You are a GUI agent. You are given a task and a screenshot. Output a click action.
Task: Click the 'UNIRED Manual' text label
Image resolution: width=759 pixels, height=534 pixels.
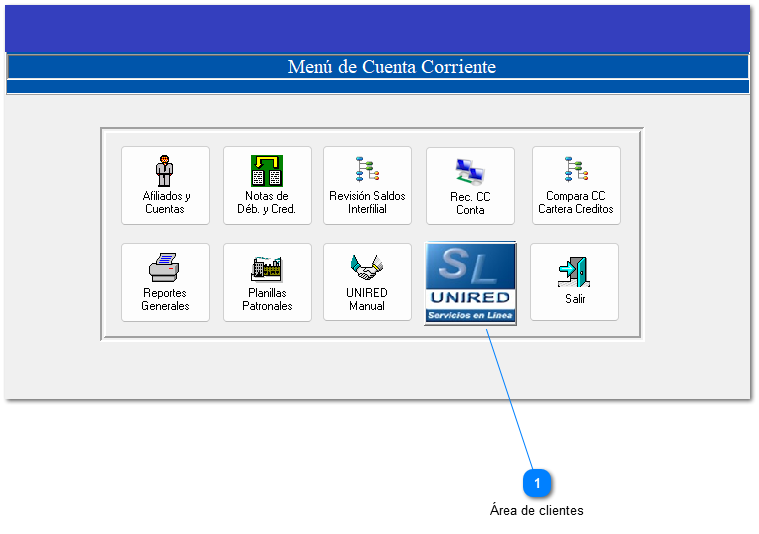coord(367,300)
